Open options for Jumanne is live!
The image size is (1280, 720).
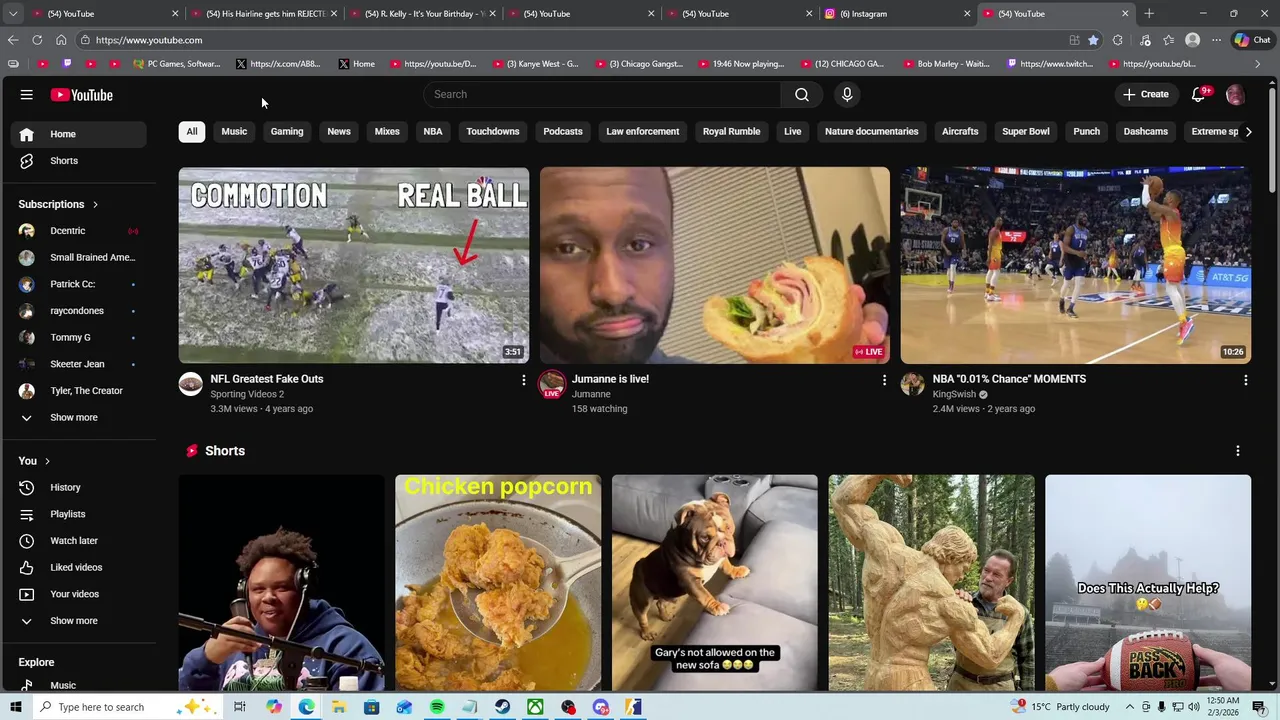(x=884, y=380)
